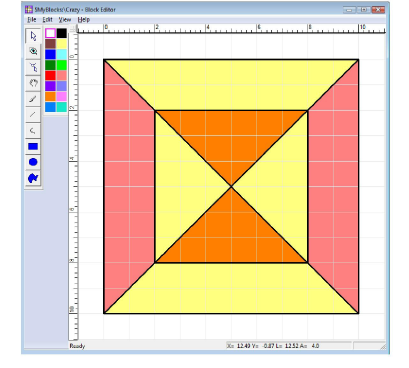409x368 pixels.
Task: Activate the hand pan tool
Action: pyautogui.click(x=33, y=83)
